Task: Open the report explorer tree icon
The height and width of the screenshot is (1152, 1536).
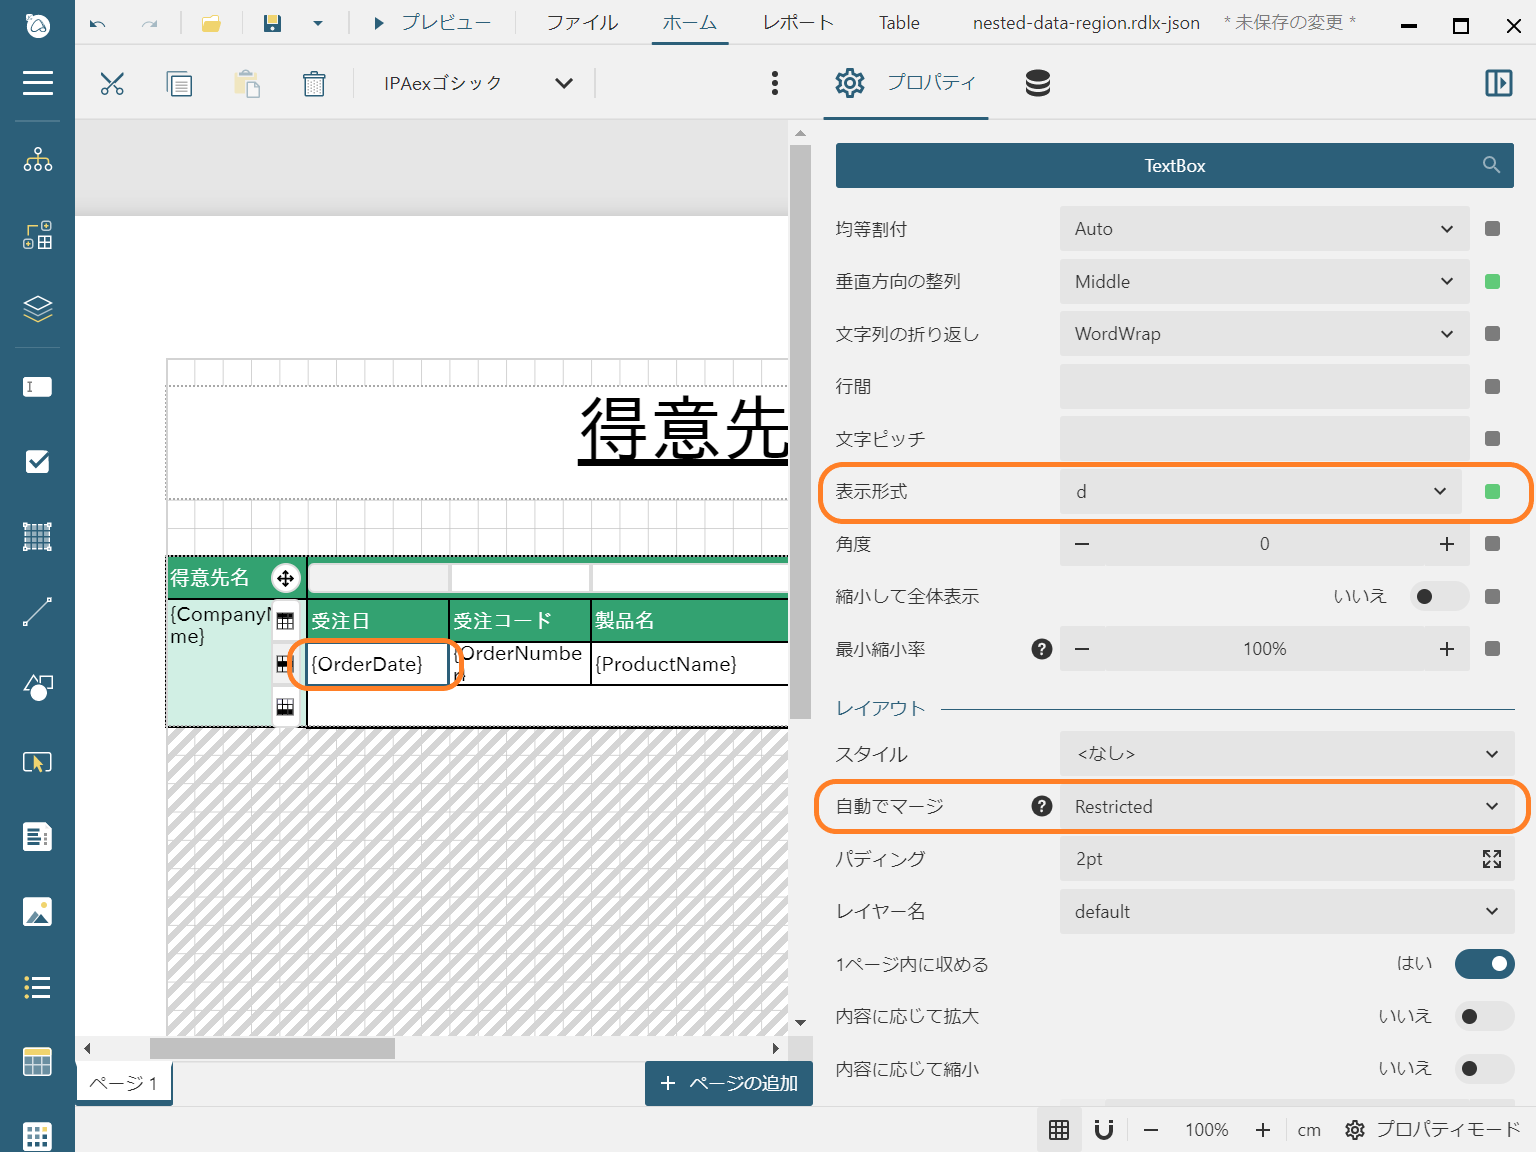Action: click(37, 160)
